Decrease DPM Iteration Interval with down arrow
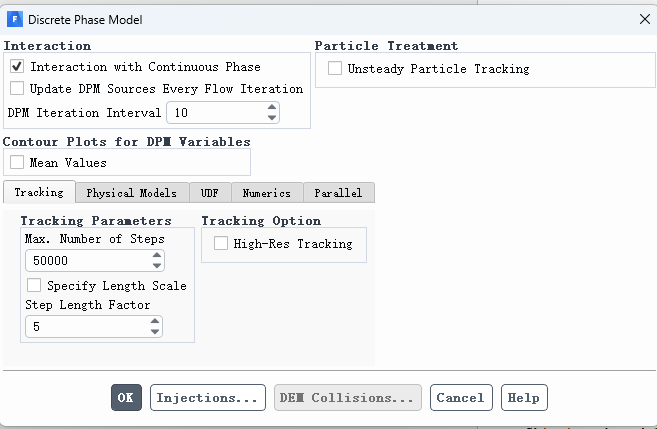 click(271, 118)
